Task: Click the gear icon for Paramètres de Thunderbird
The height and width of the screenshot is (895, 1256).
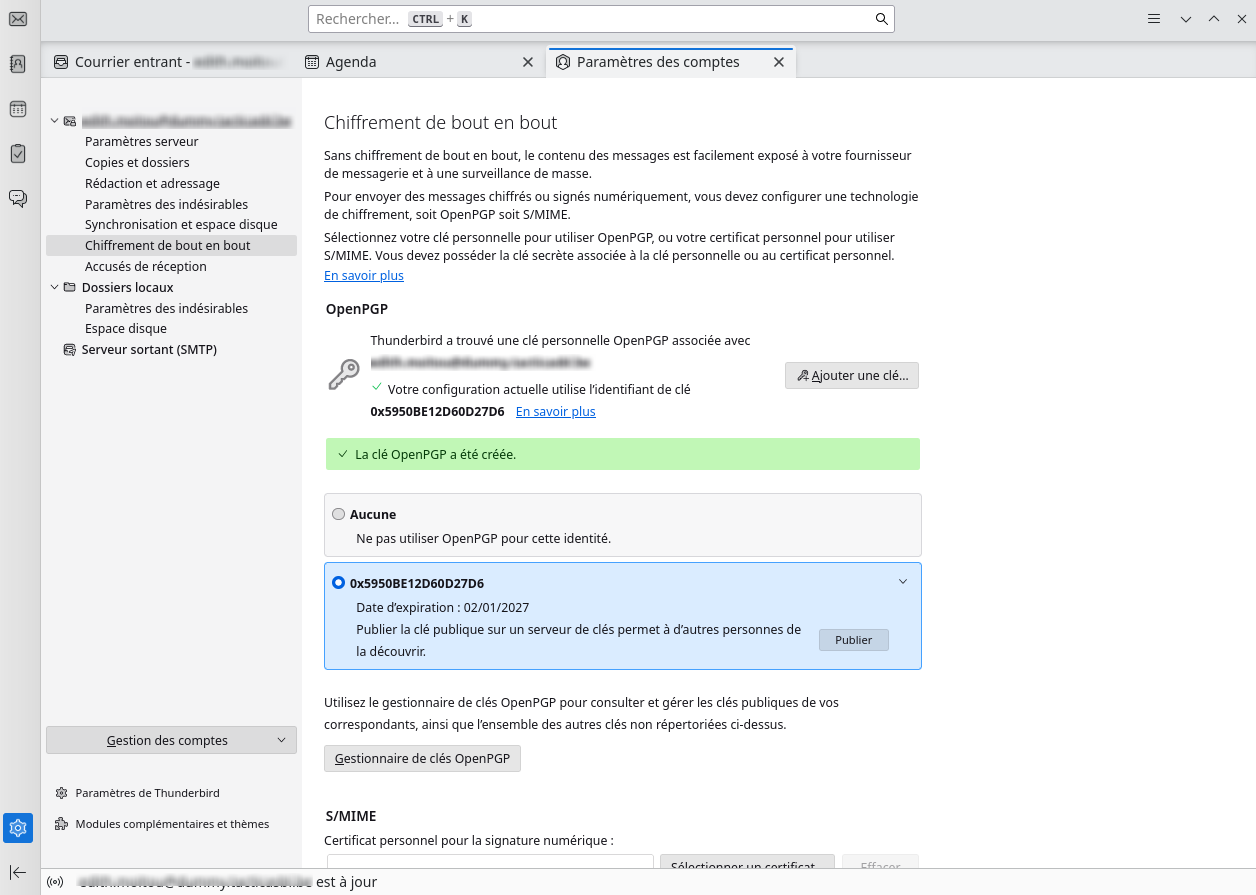Action: (62, 793)
